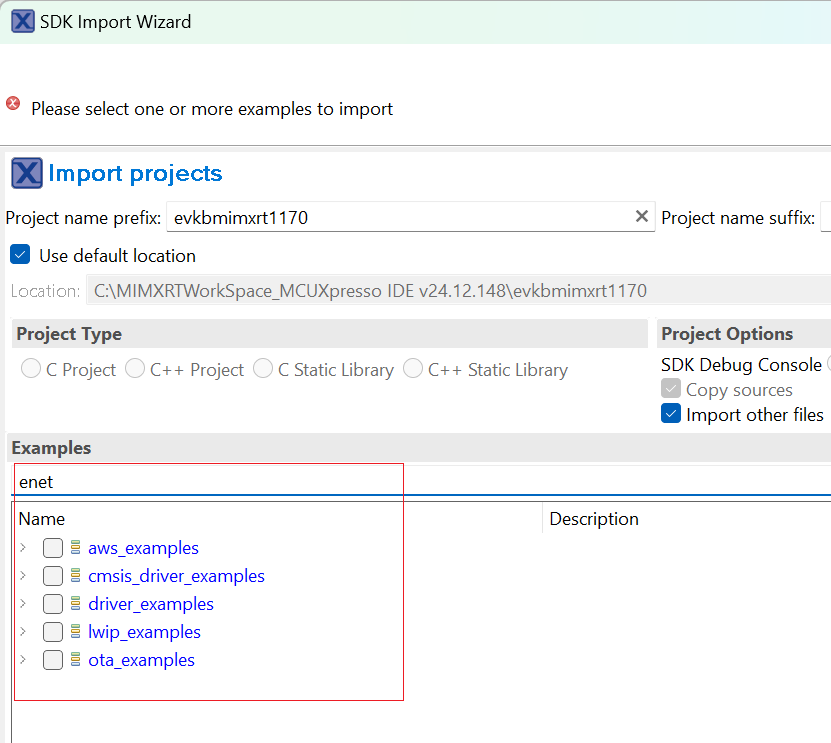
Task: Click the Name column header
Action: click(42, 519)
